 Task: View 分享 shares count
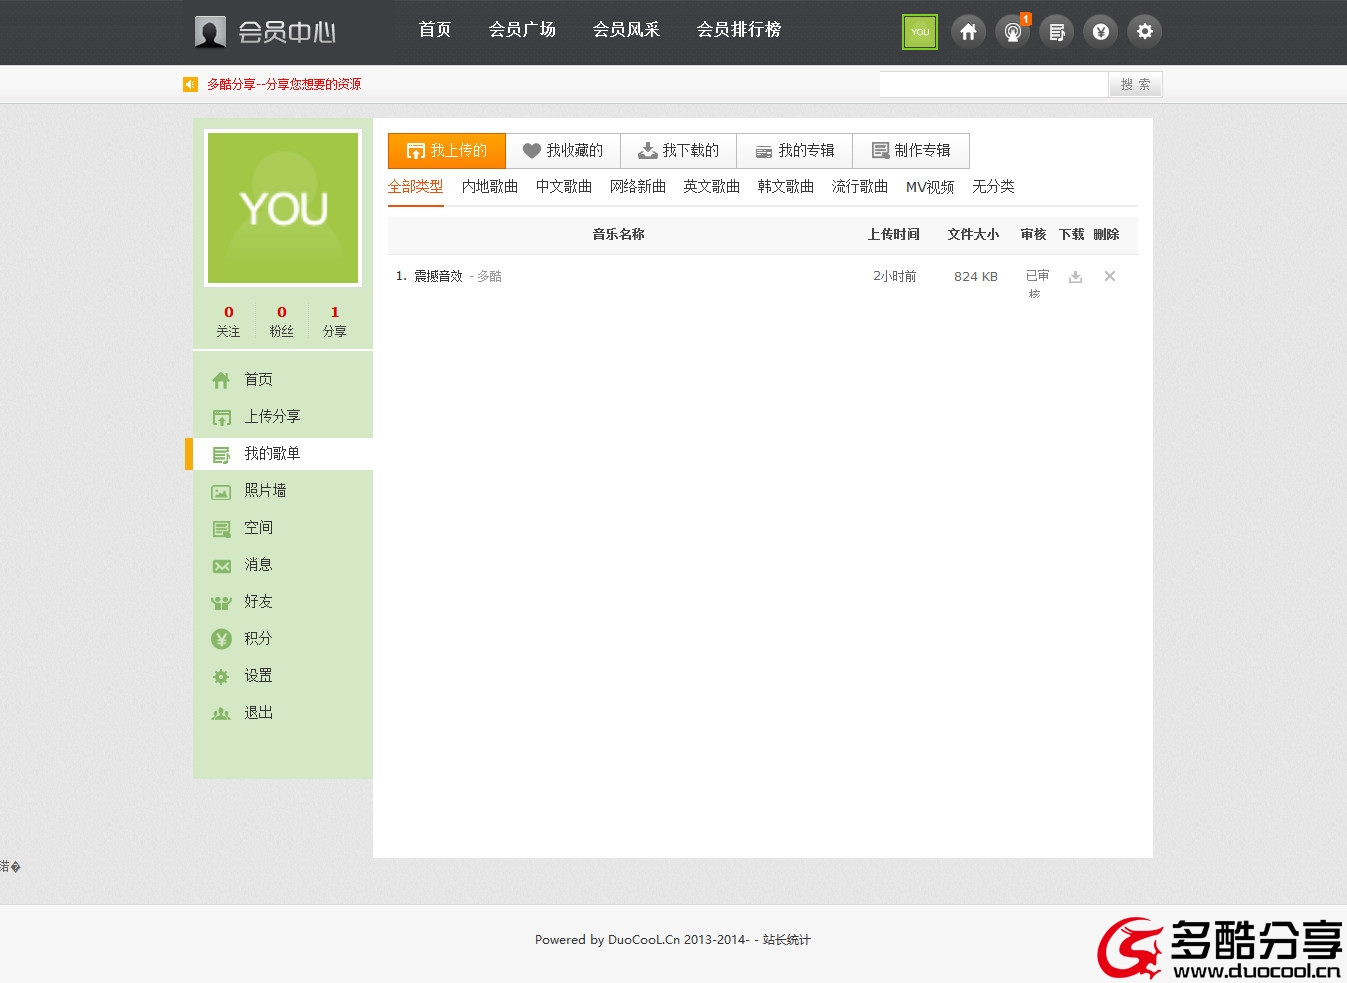(x=335, y=321)
